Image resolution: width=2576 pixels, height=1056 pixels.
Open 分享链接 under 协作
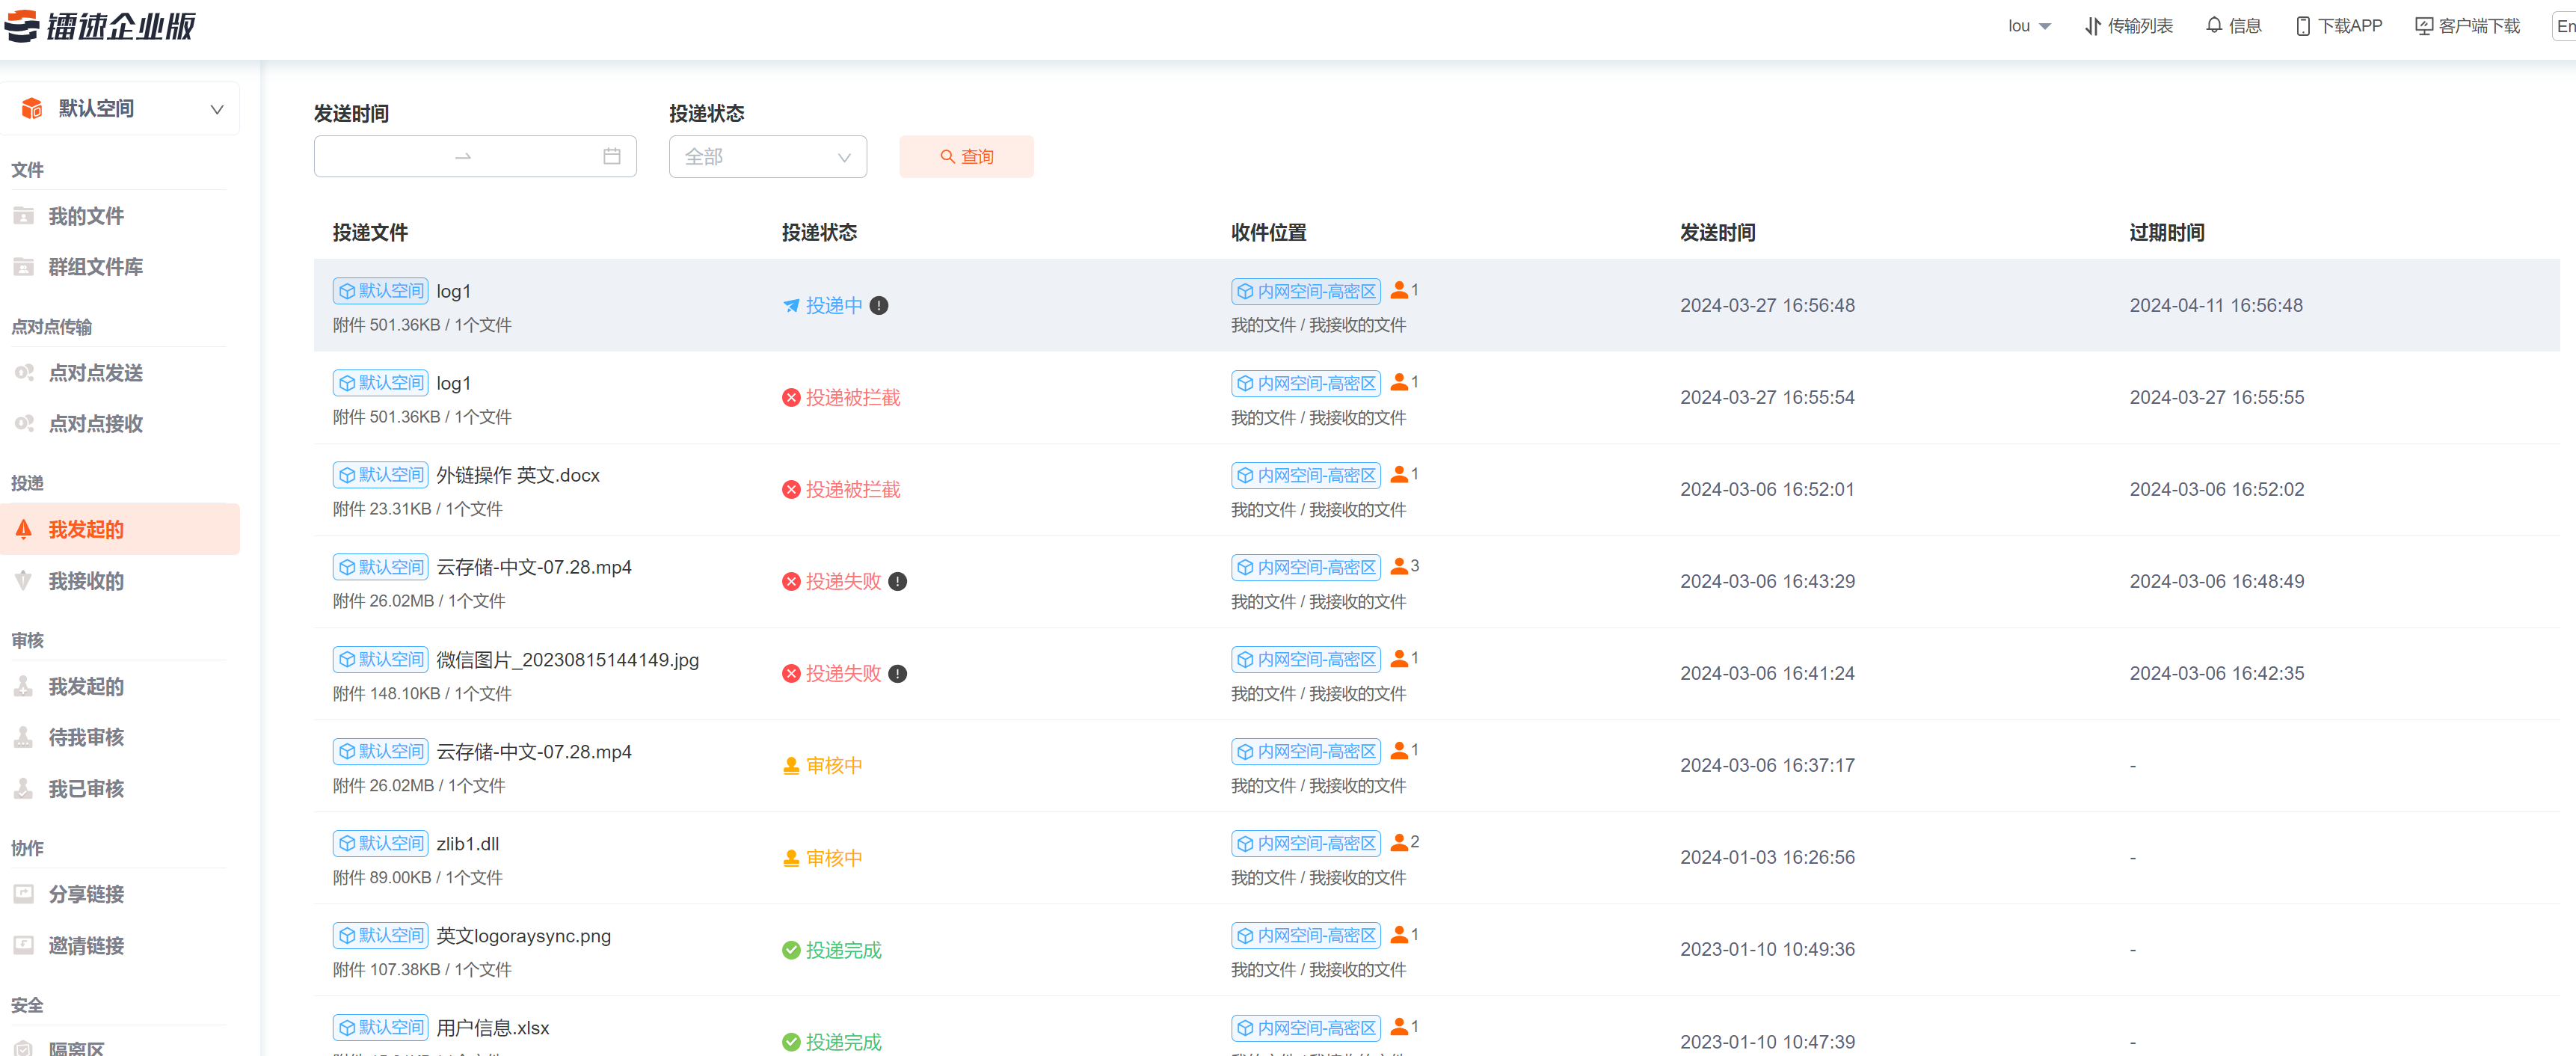click(86, 894)
